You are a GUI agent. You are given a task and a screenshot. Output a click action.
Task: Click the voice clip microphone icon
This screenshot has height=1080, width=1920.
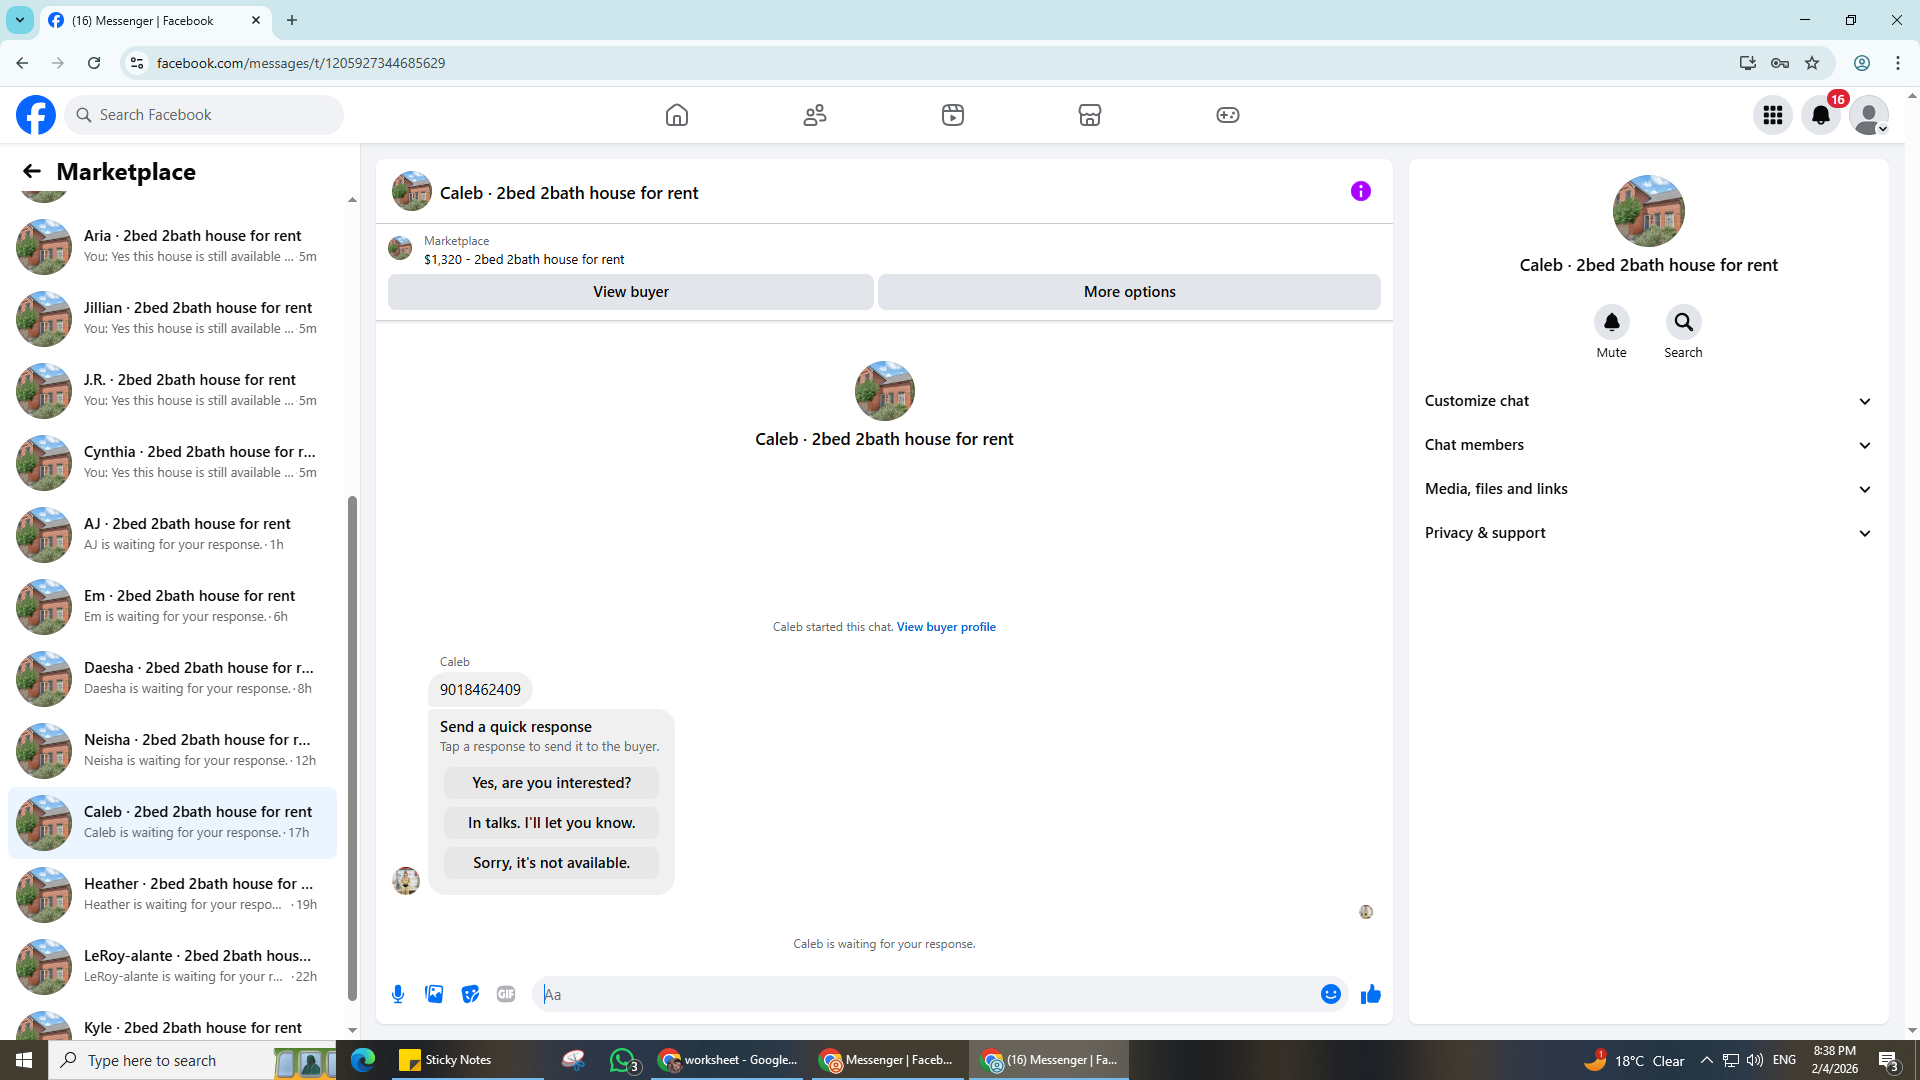point(398,994)
